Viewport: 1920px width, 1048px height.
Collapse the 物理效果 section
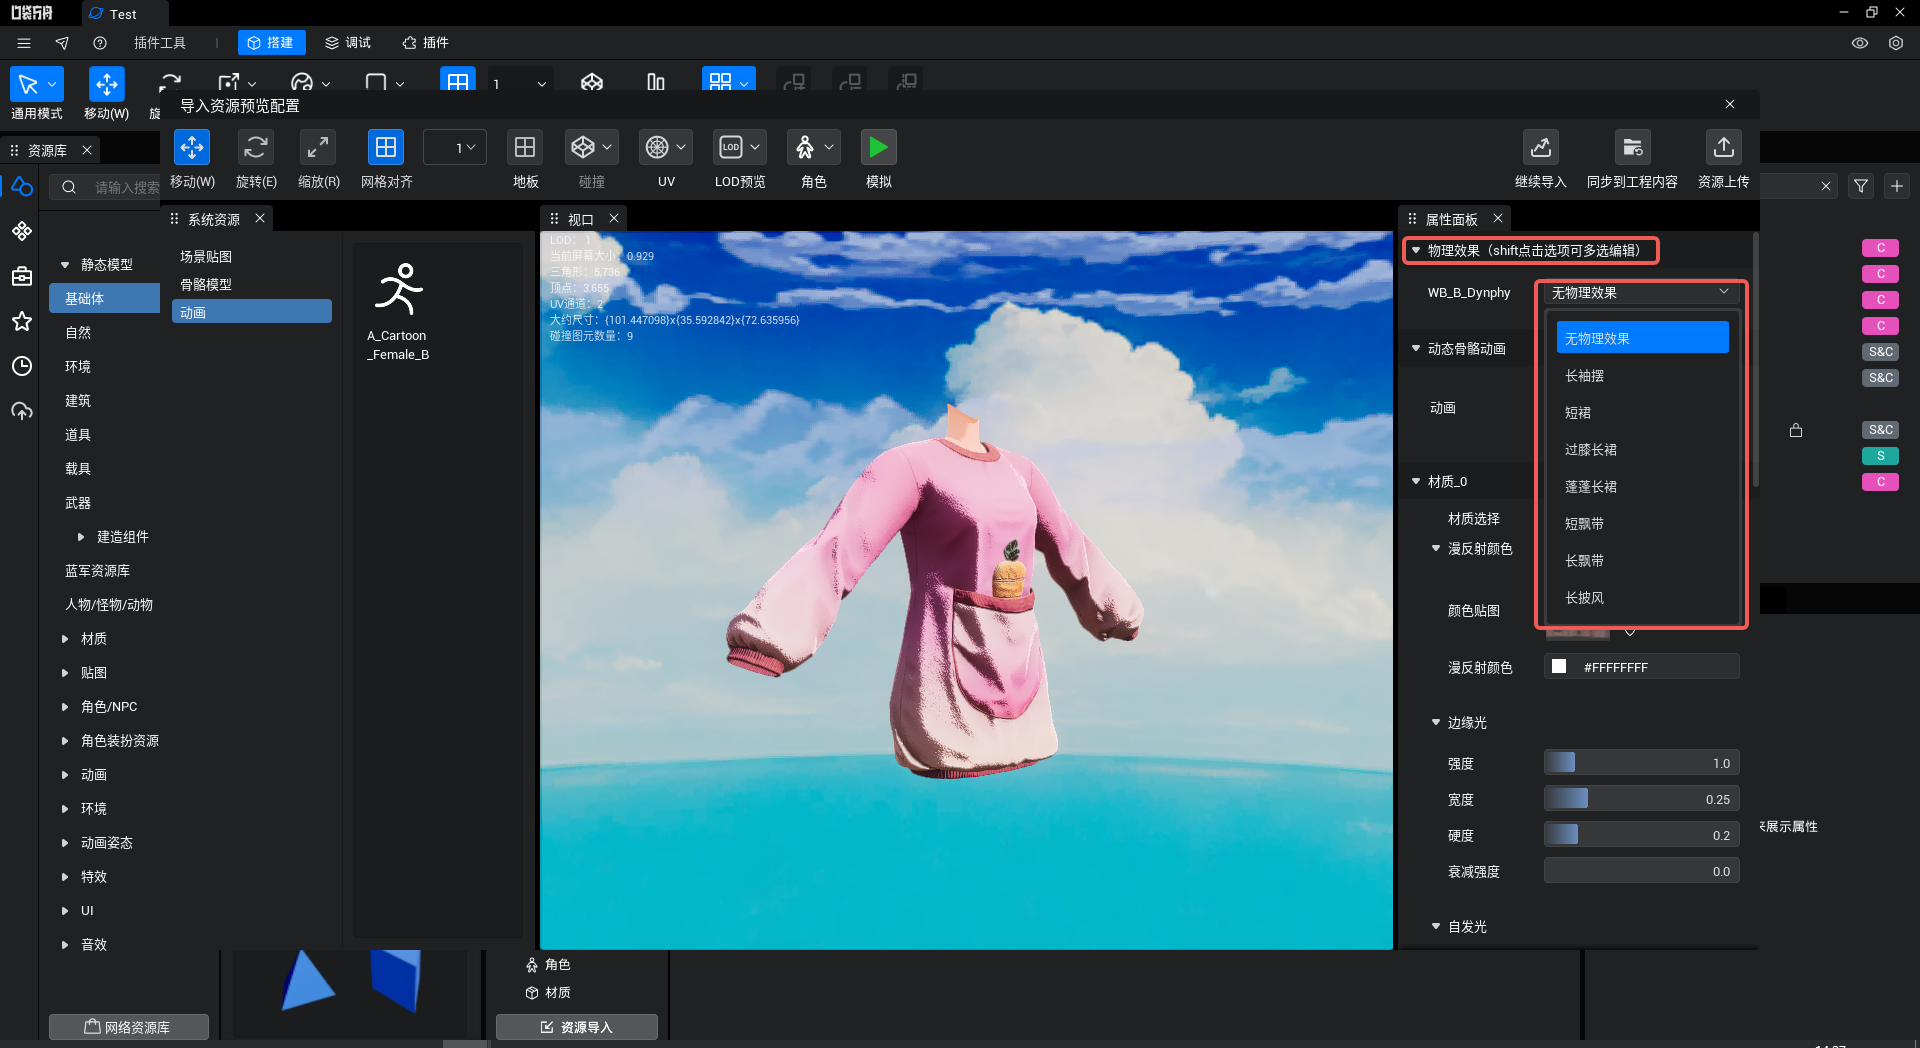pyautogui.click(x=1415, y=250)
